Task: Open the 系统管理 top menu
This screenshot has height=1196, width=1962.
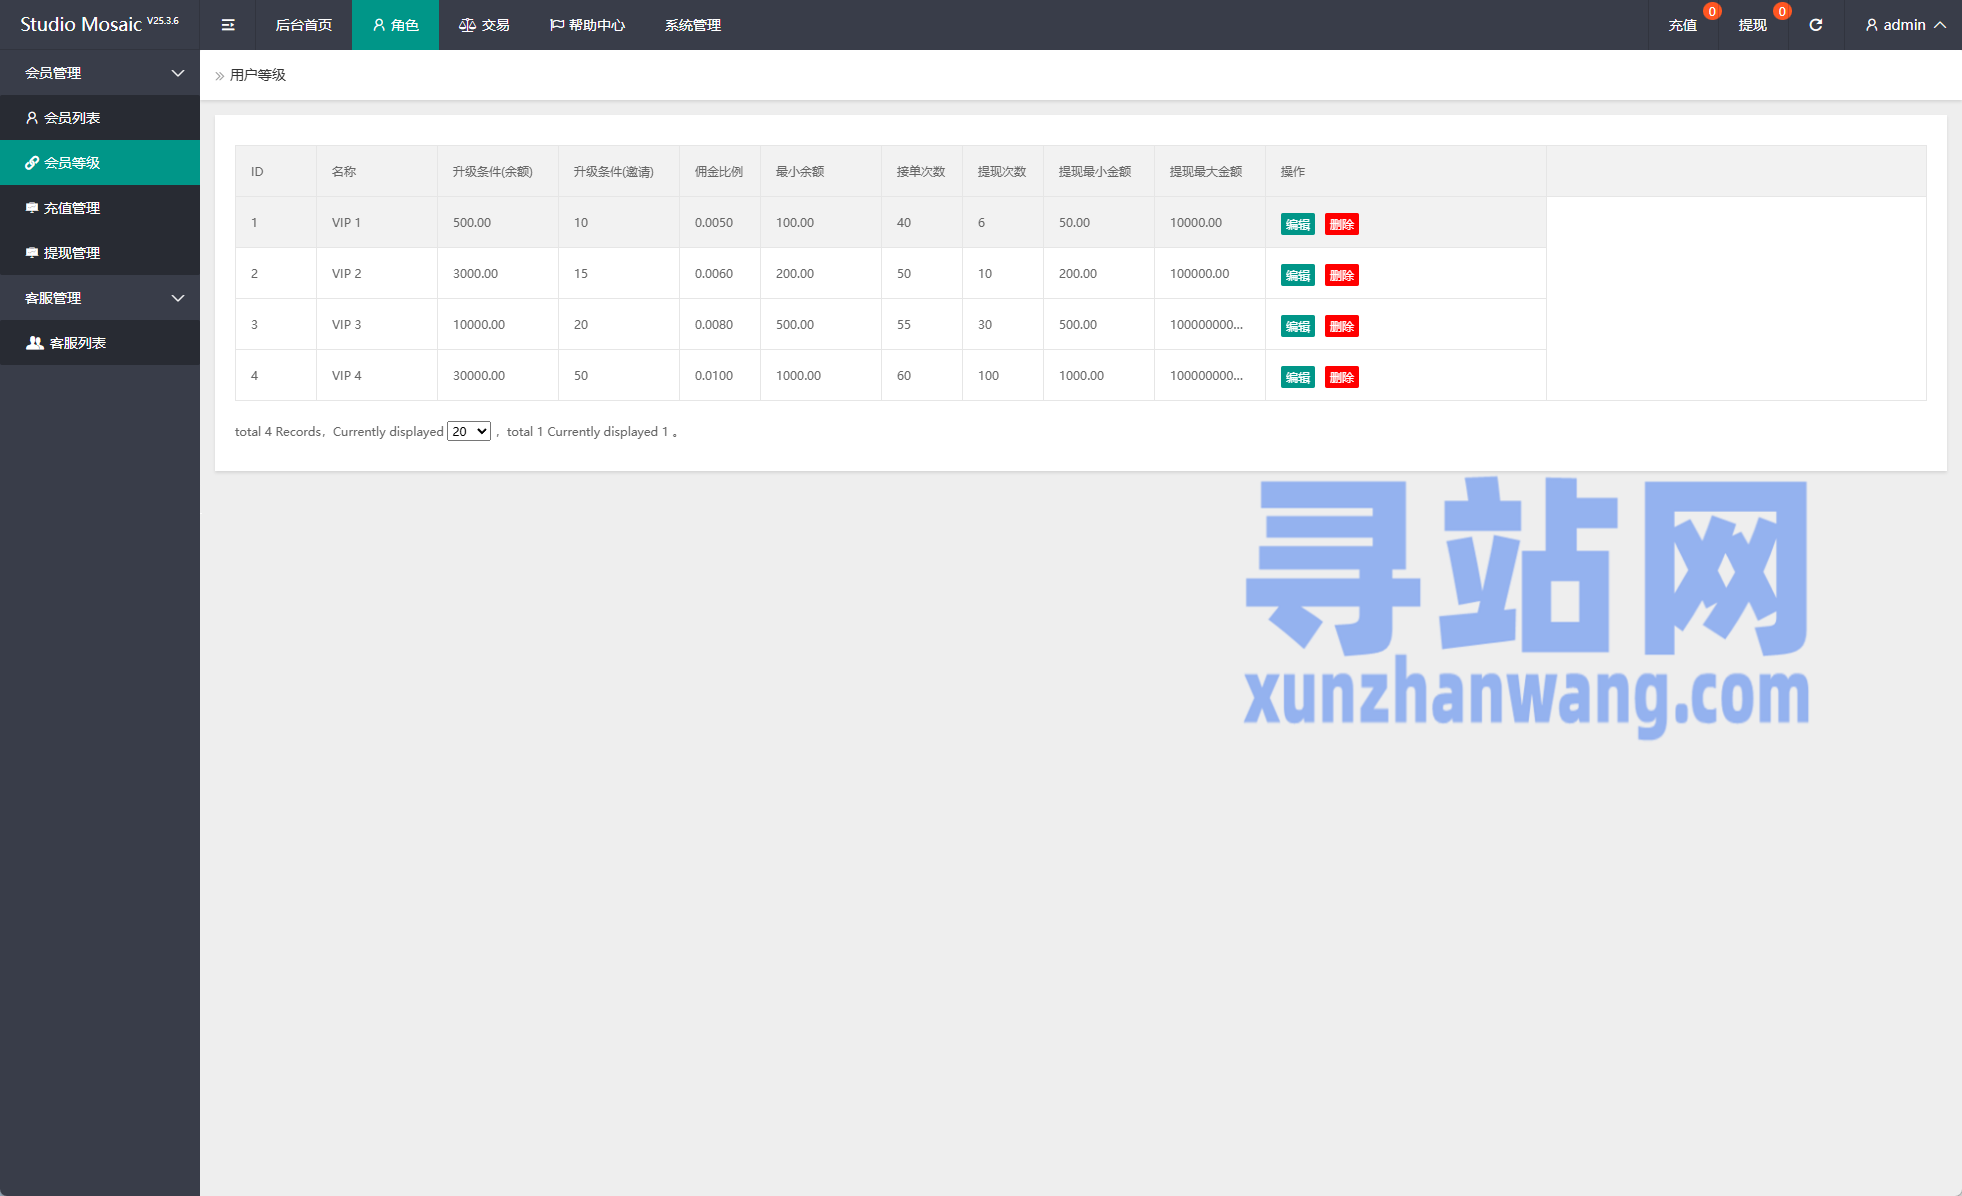Action: pos(693,25)
